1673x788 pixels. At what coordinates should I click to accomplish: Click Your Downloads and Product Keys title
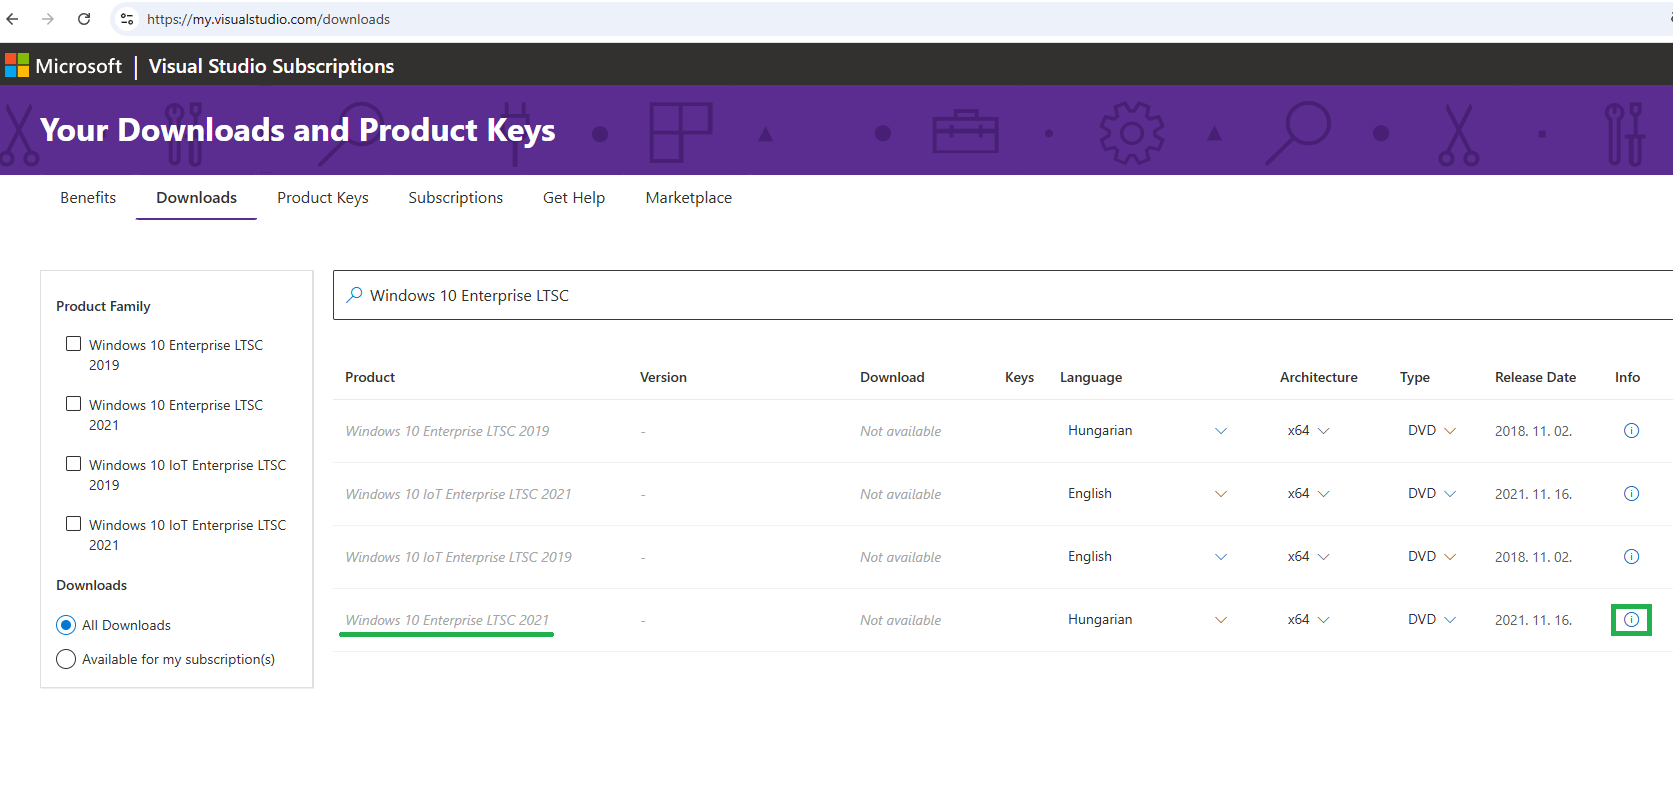[297, 130]
